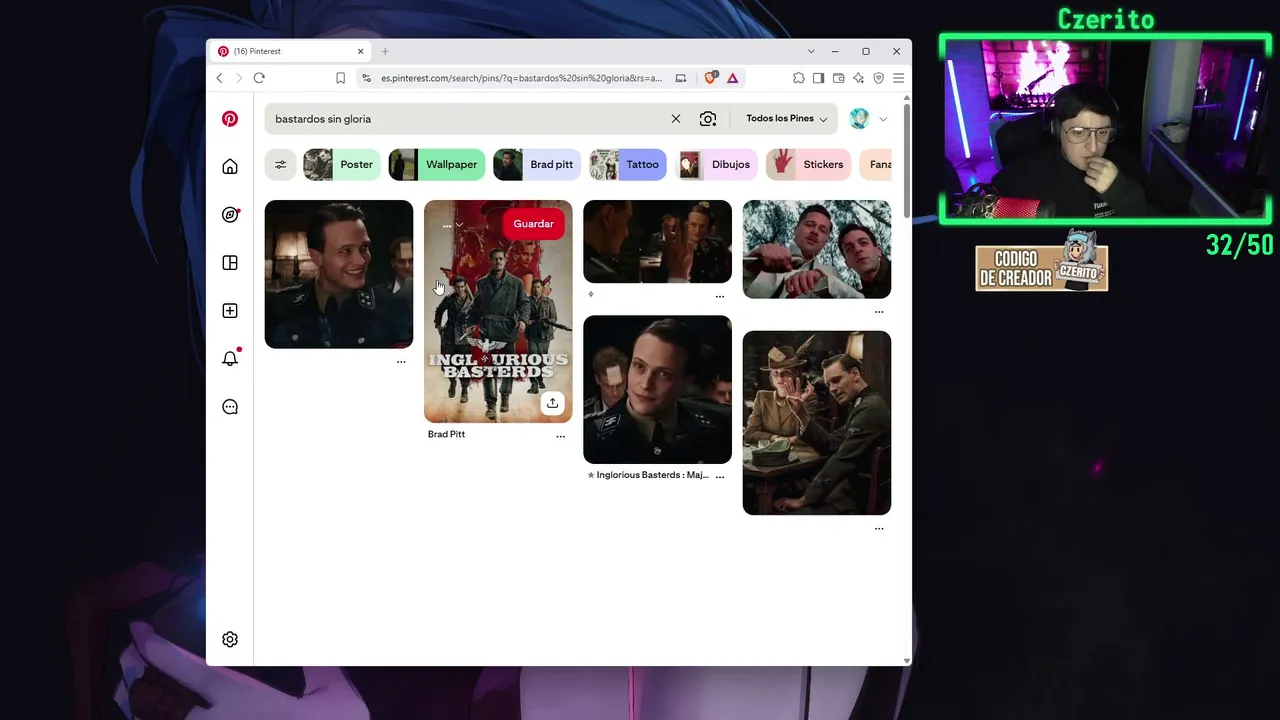
Task: Filter results by the Brad pitt chip
Action: tap(537, 165)
